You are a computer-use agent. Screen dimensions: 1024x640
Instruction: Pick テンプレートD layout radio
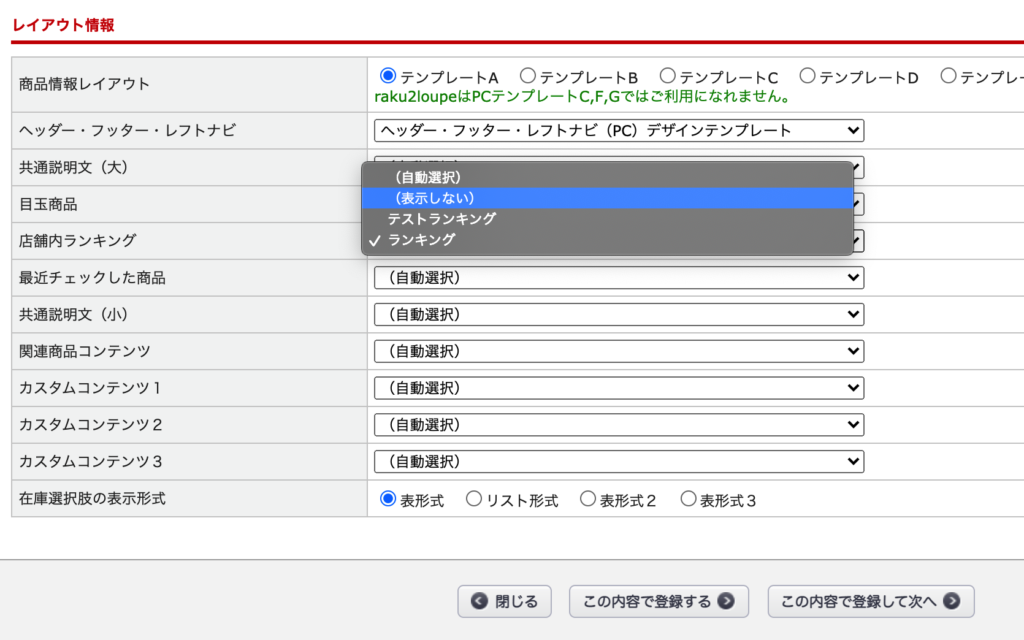click(807, 76)
